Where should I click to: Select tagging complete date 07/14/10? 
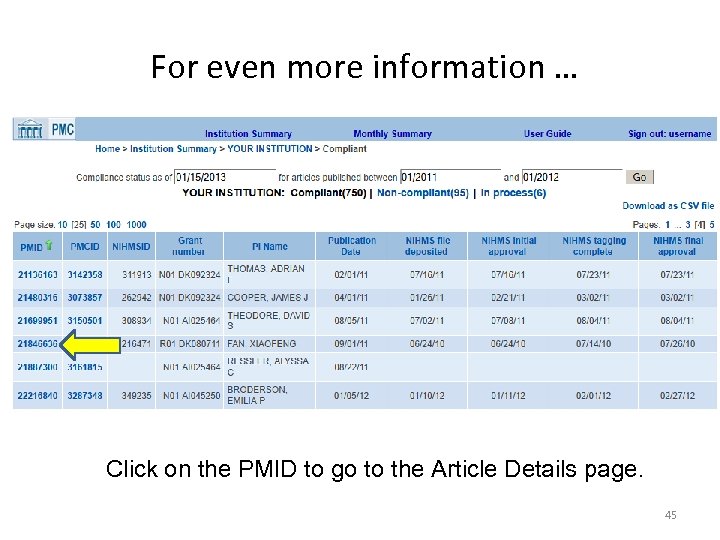coord(593,343)
